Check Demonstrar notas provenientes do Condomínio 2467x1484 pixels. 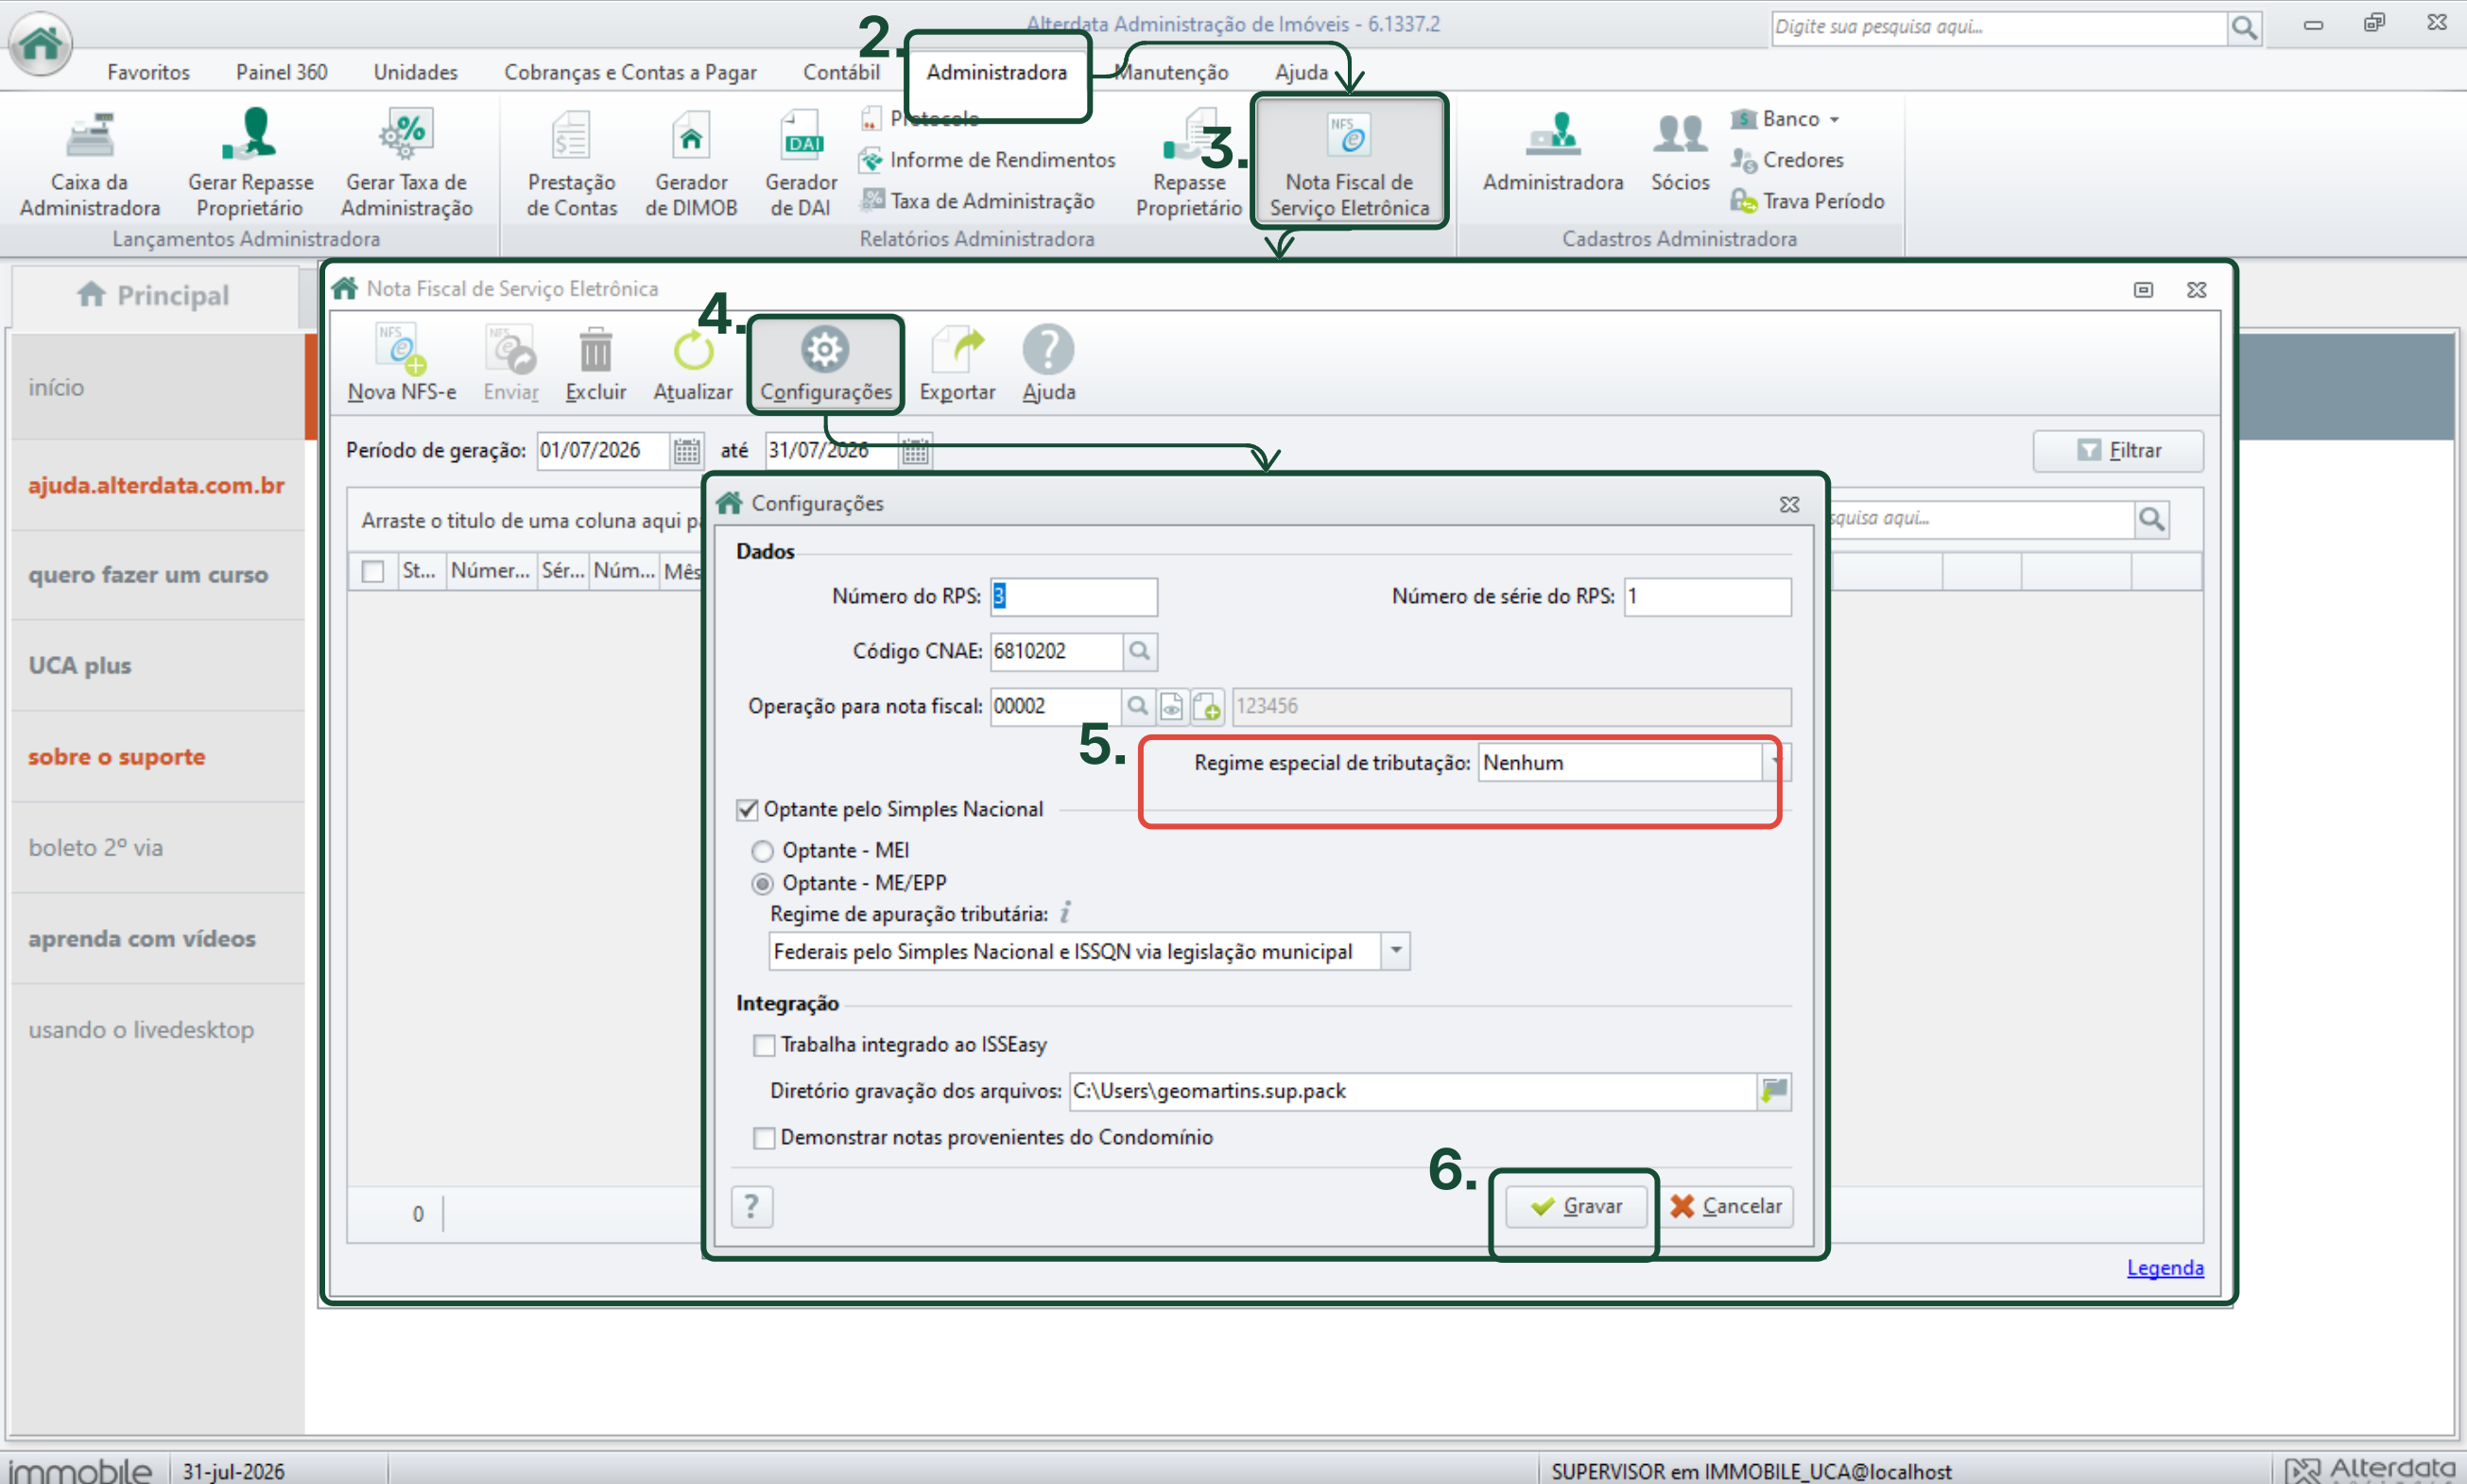click(764, 1138)
